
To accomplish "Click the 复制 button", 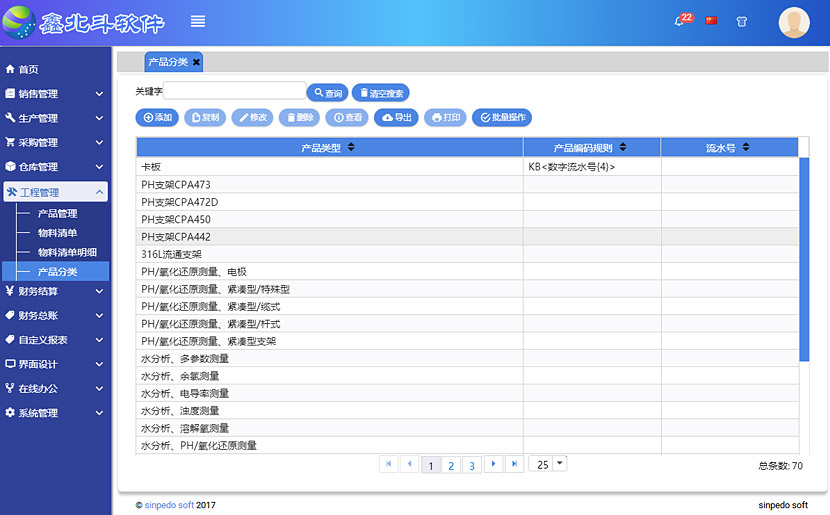I will pyautogui.click(x=205, y=118).
